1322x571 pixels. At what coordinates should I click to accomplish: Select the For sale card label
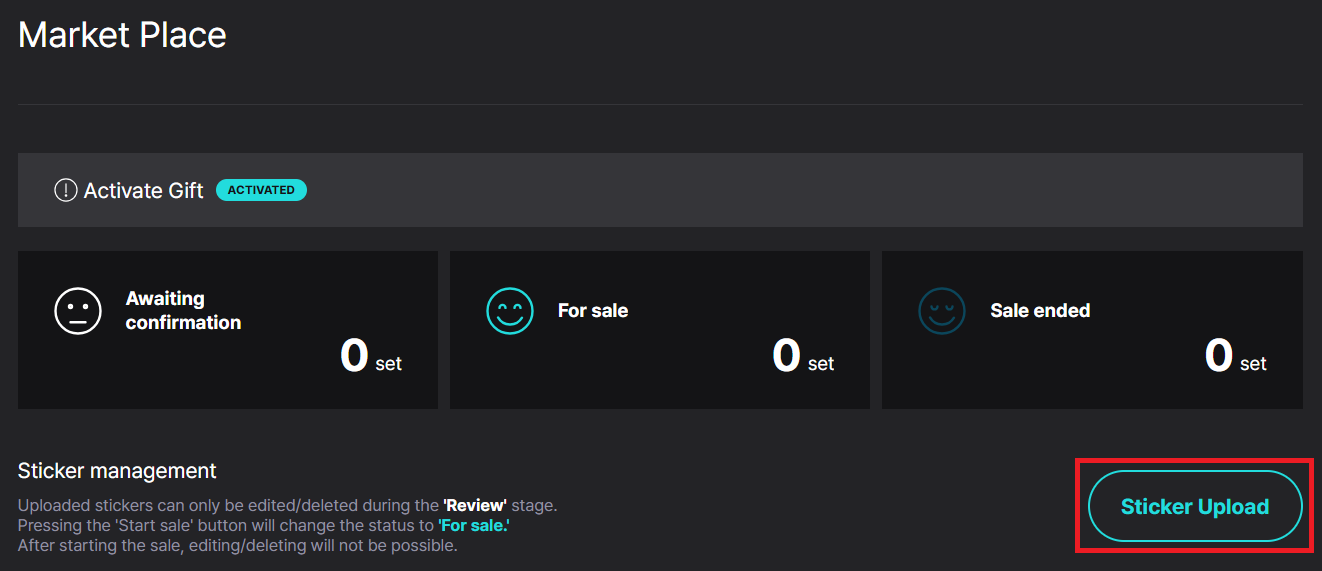tap(593, 311)
